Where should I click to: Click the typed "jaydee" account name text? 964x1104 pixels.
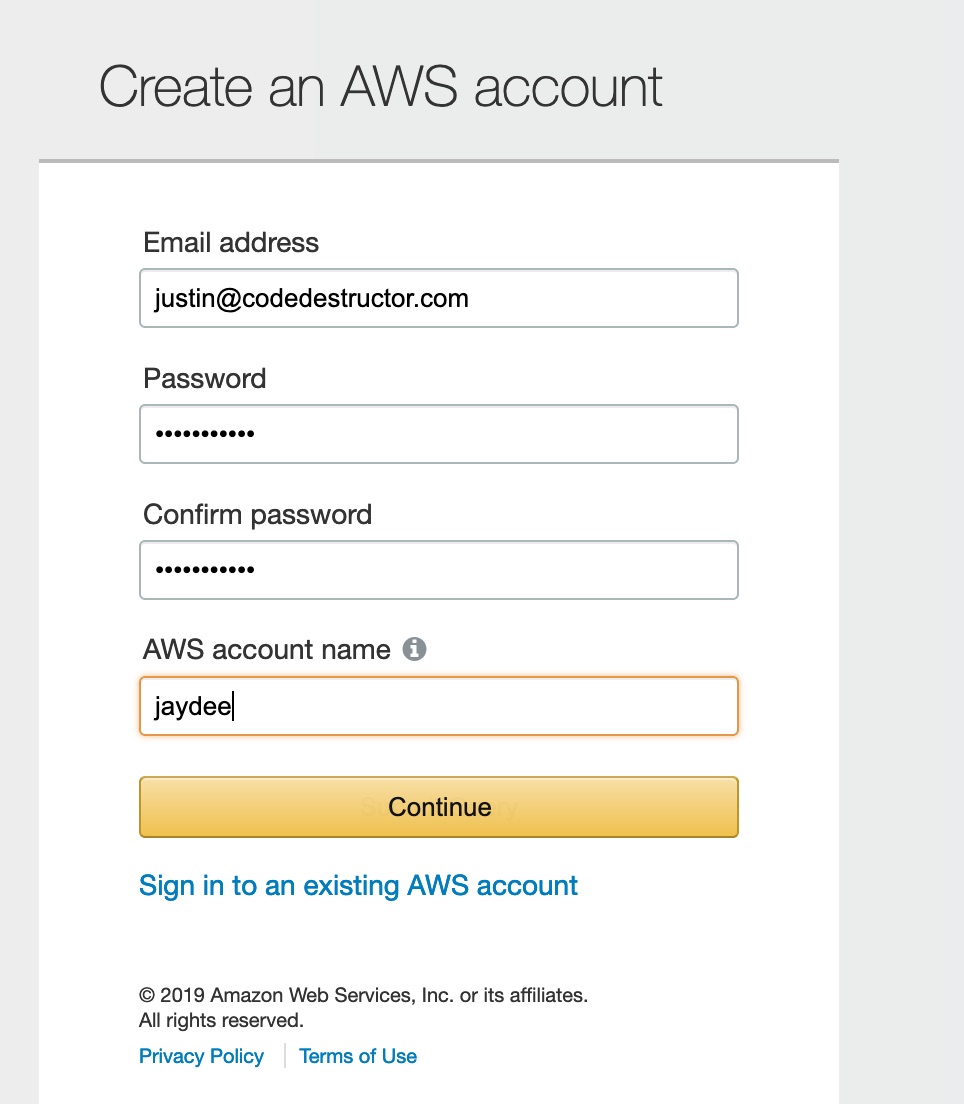193,706
